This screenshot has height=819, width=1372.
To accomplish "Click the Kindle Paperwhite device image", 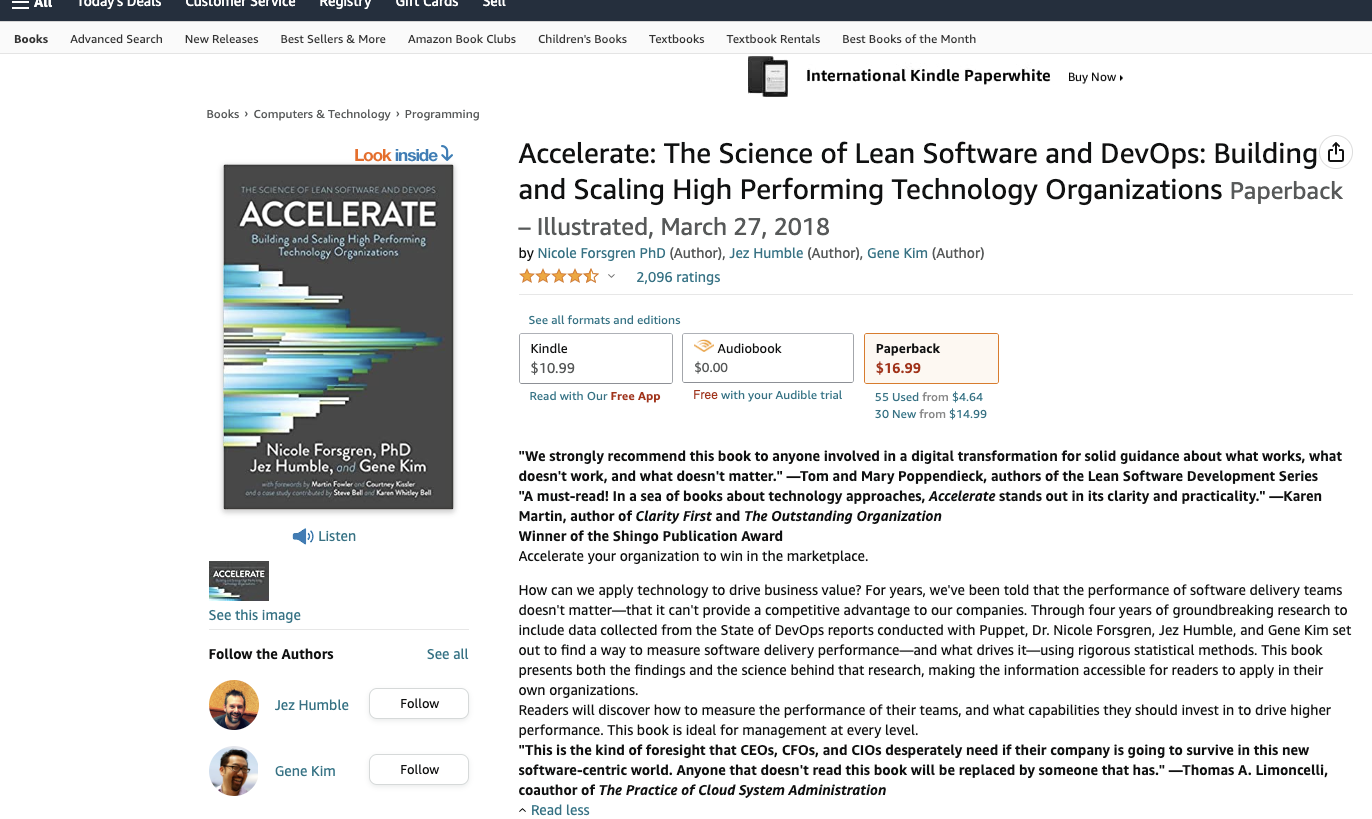I will [x=768, y=77].
